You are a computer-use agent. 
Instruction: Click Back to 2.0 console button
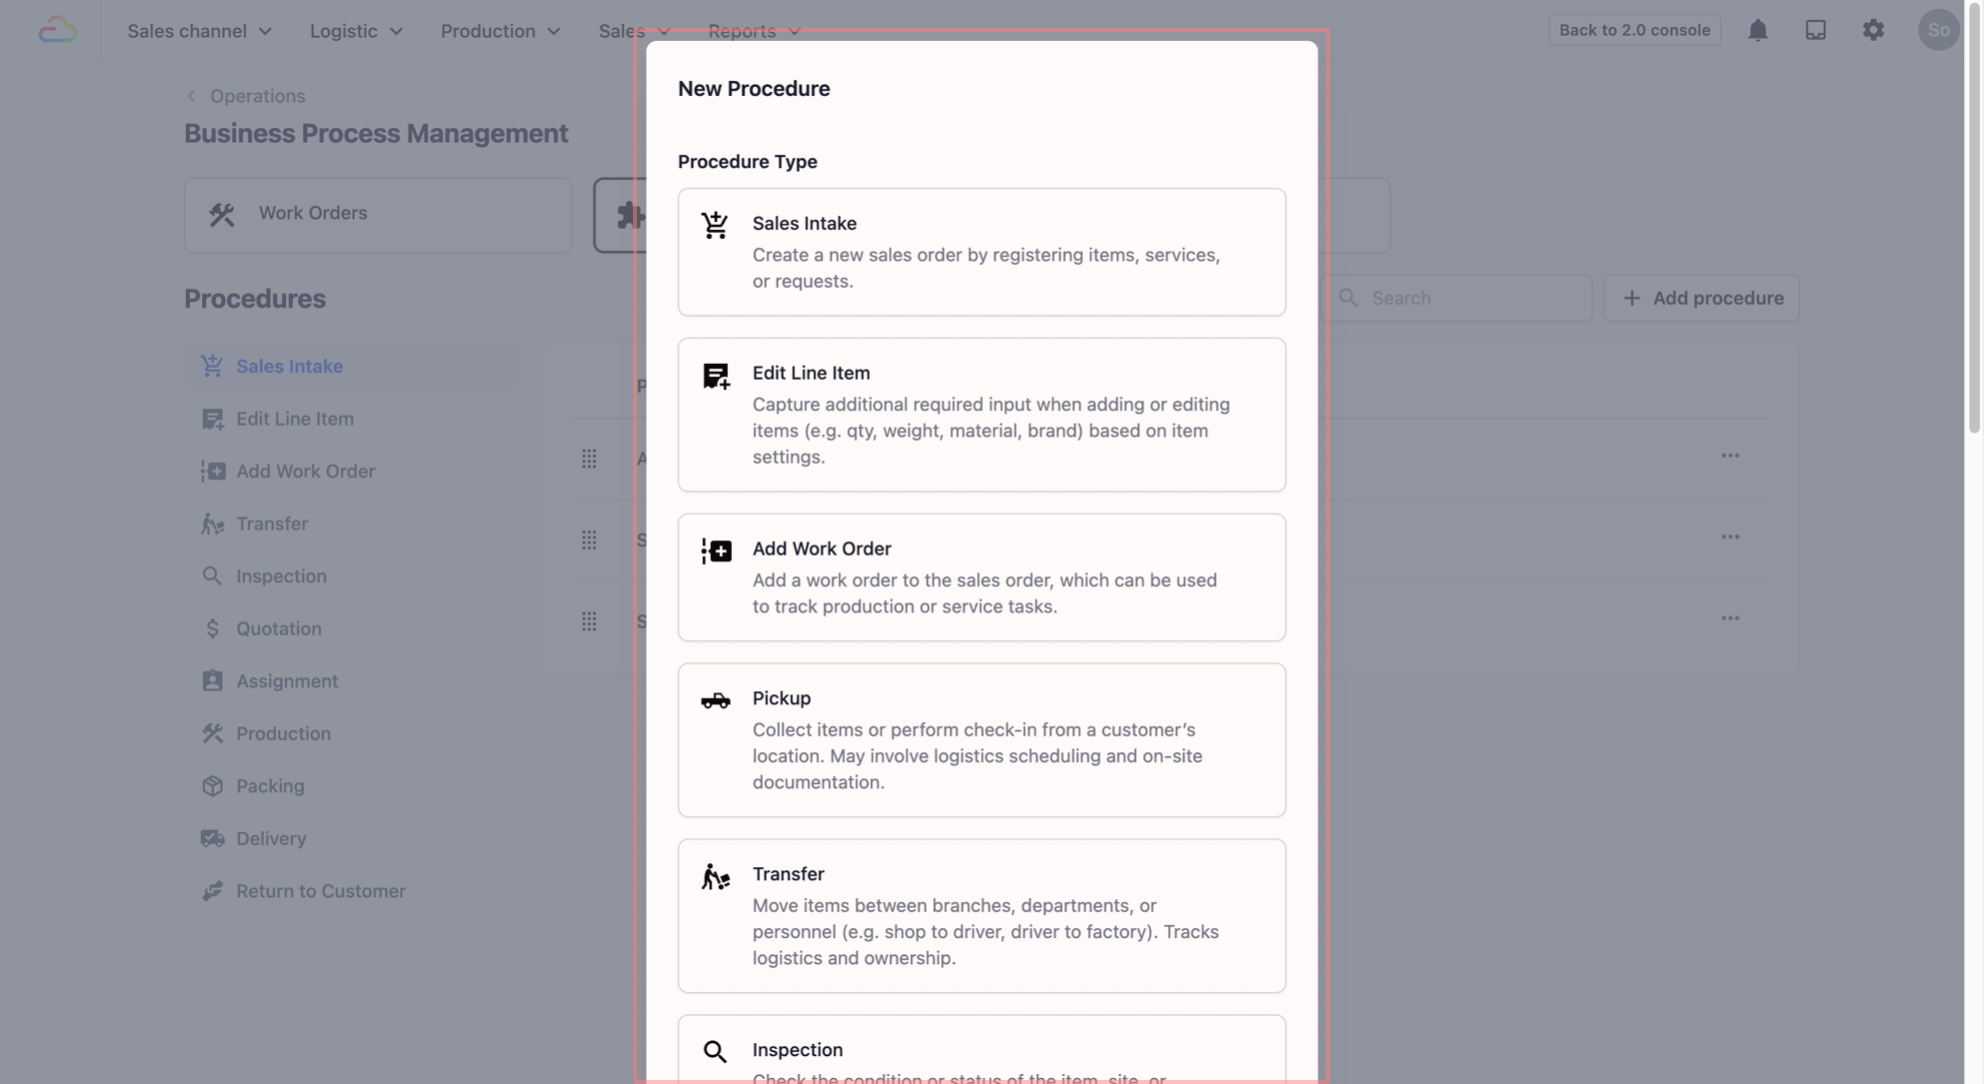pos(1634,30)
